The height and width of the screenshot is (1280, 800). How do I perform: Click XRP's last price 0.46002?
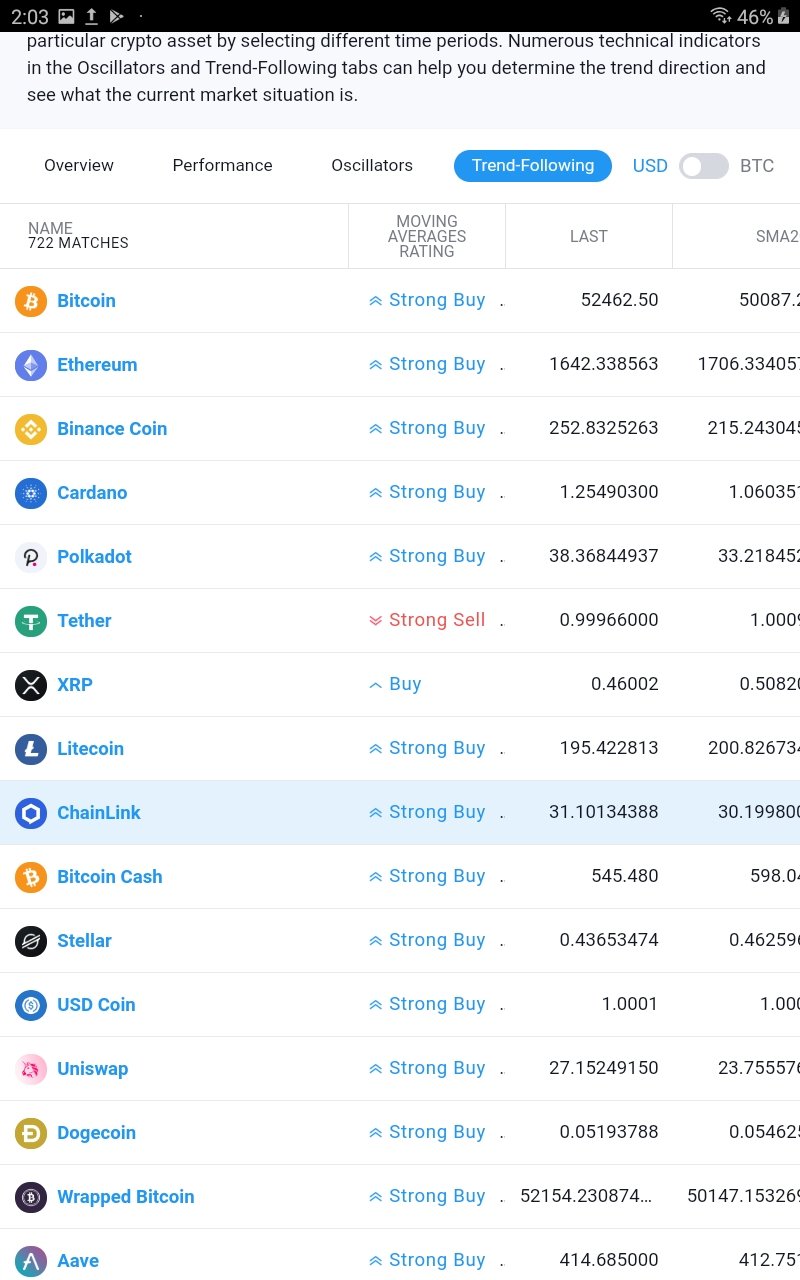[625, 684]
